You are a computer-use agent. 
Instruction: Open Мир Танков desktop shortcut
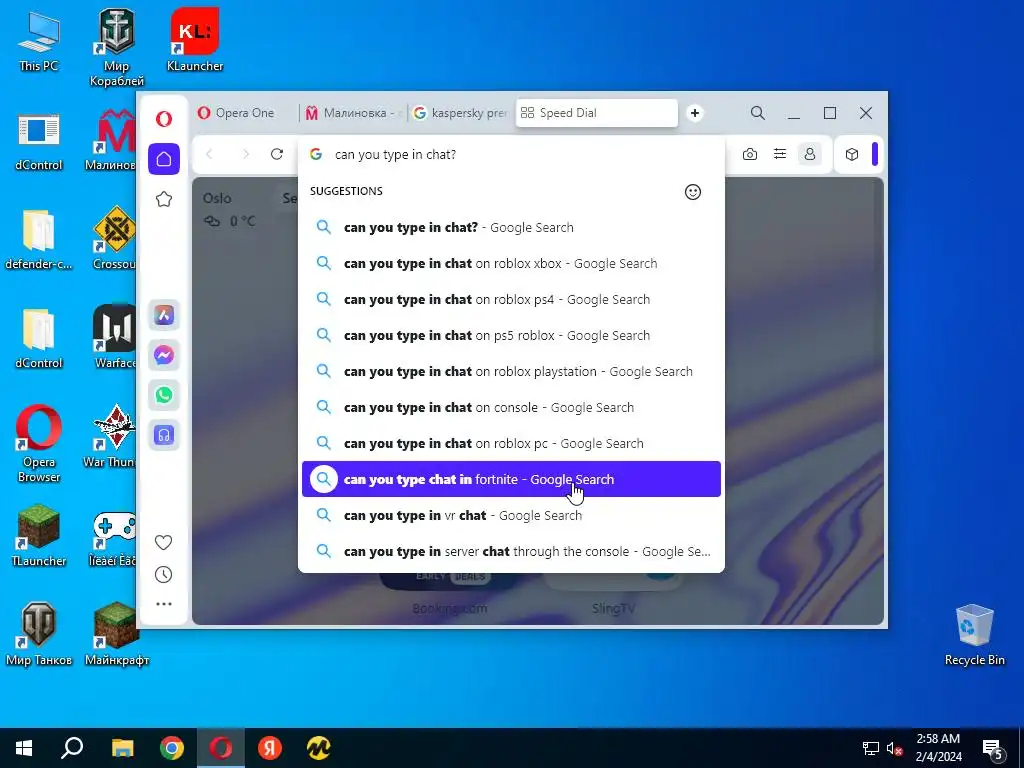click(39, 635)
